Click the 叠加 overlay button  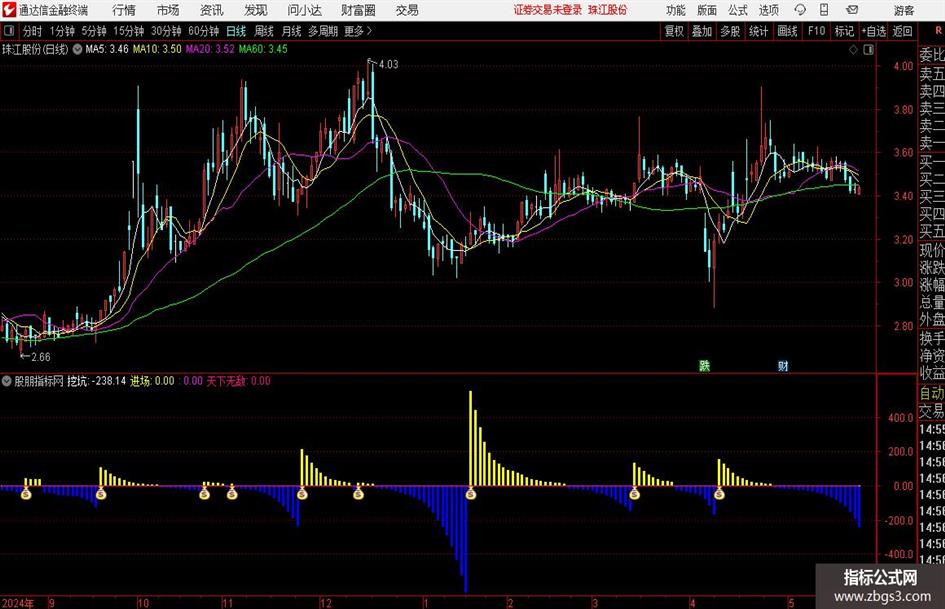coord(702,31)
